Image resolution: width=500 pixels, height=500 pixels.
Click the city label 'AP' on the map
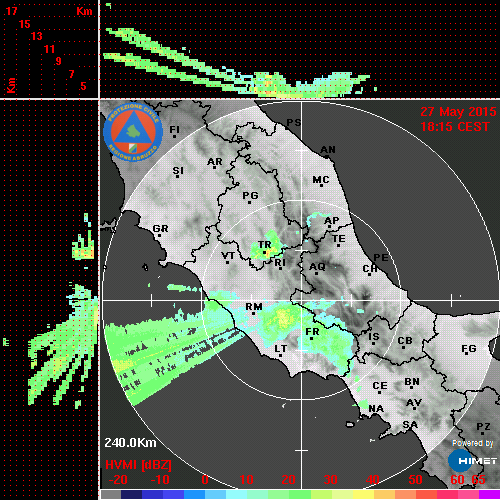(x=332, y=221)
